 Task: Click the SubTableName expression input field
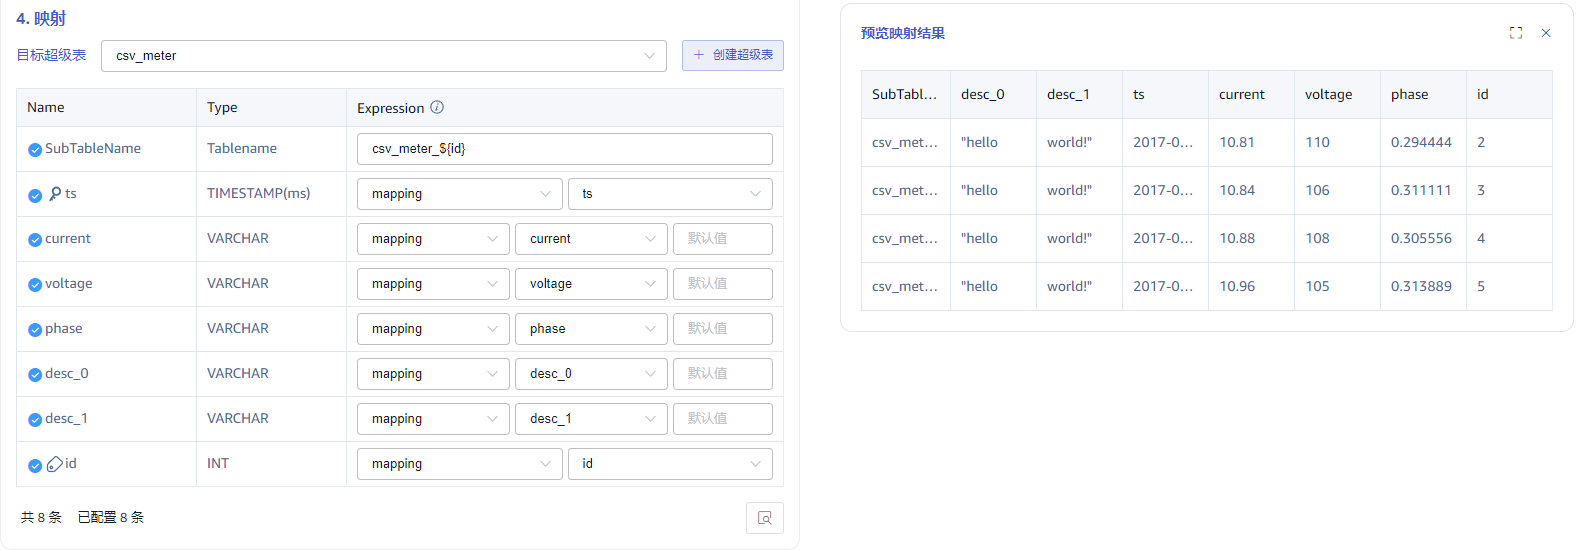point(564,149)
